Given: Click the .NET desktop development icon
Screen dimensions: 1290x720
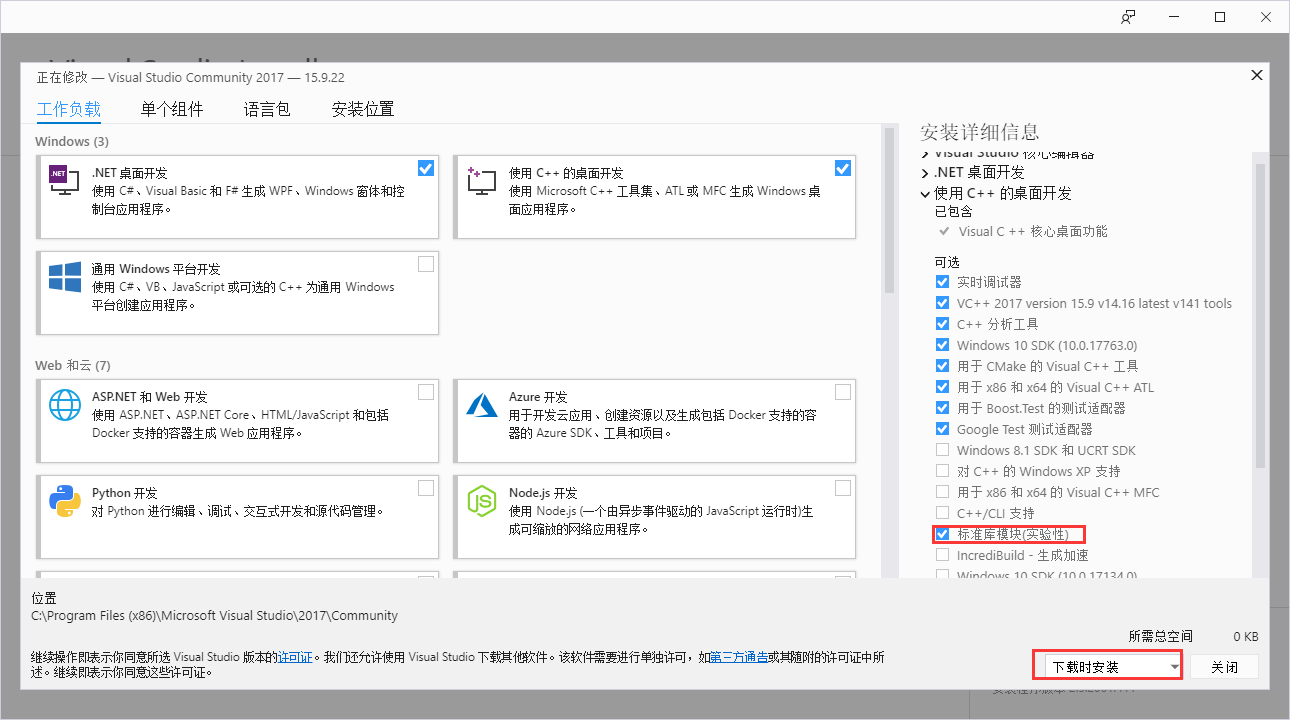Looking at the screenshot, I should click(64, 180).
